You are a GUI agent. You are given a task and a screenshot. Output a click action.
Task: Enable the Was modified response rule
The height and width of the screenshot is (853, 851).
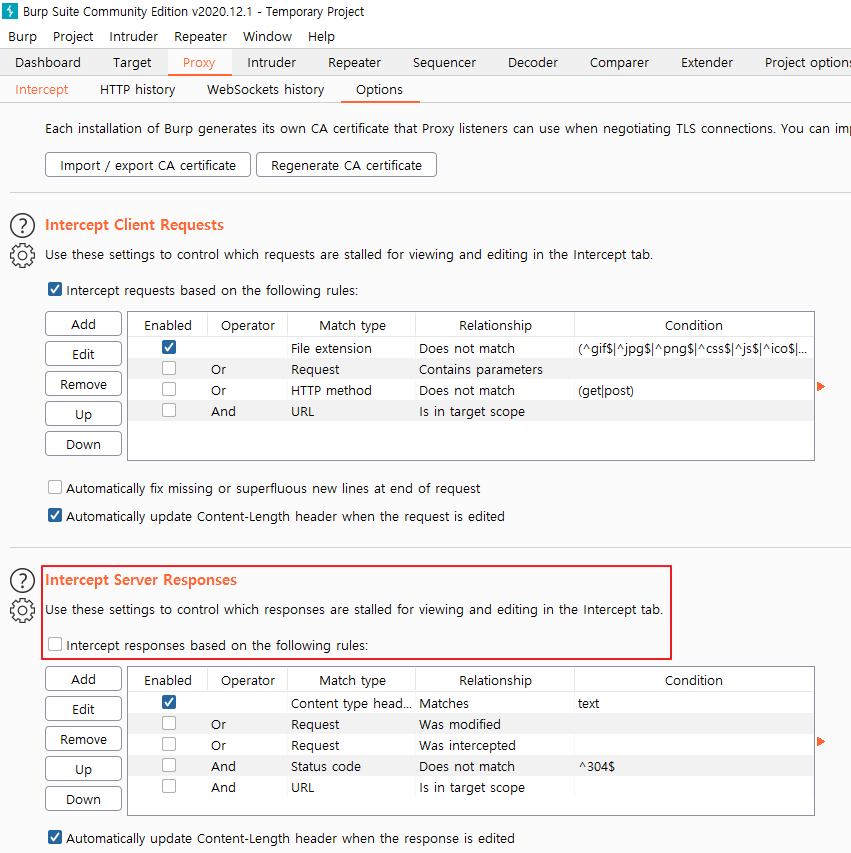tap(169, 724)
